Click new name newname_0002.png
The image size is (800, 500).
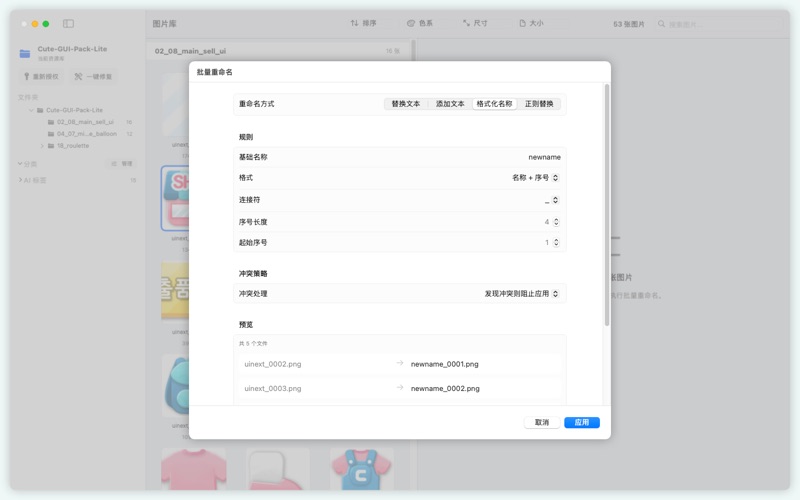point(445,389)
